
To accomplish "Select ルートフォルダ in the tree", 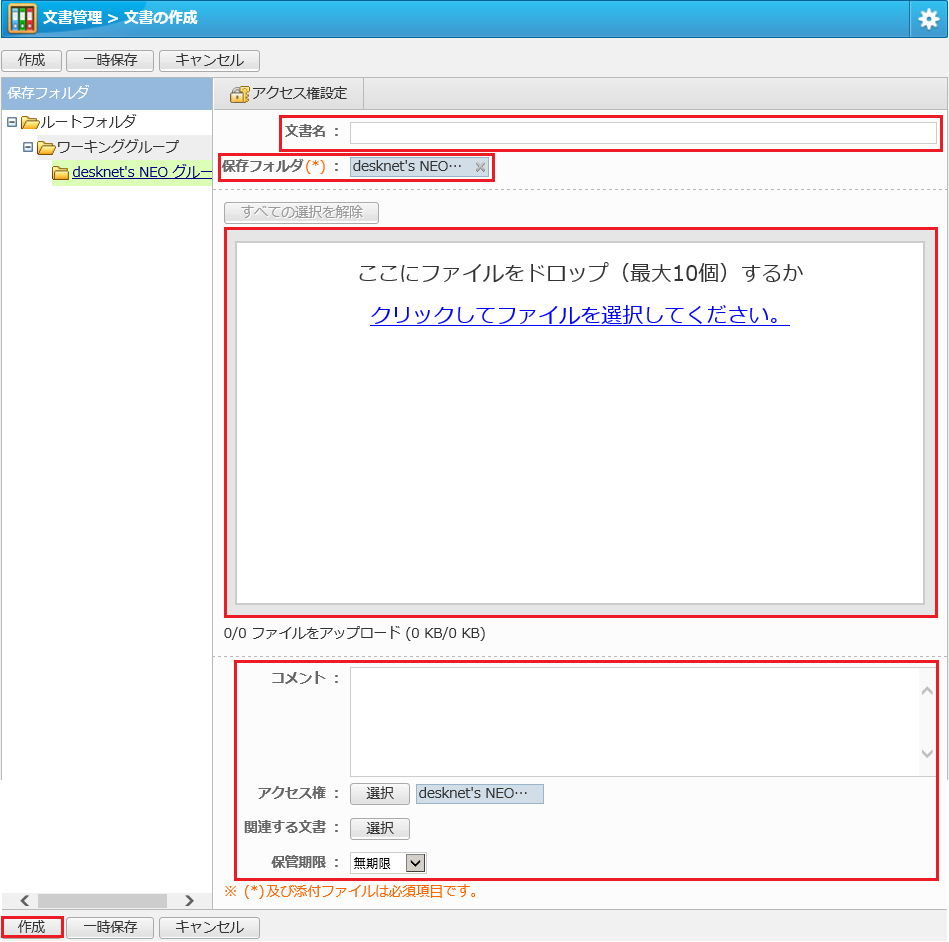I will (x=88, y=122).
